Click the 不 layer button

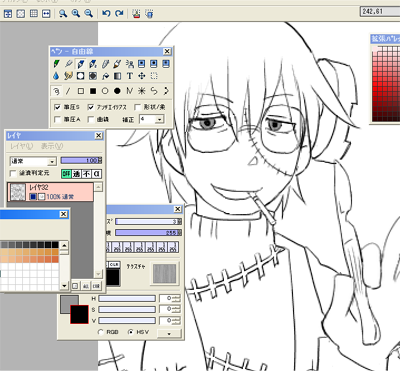point(87,174)
